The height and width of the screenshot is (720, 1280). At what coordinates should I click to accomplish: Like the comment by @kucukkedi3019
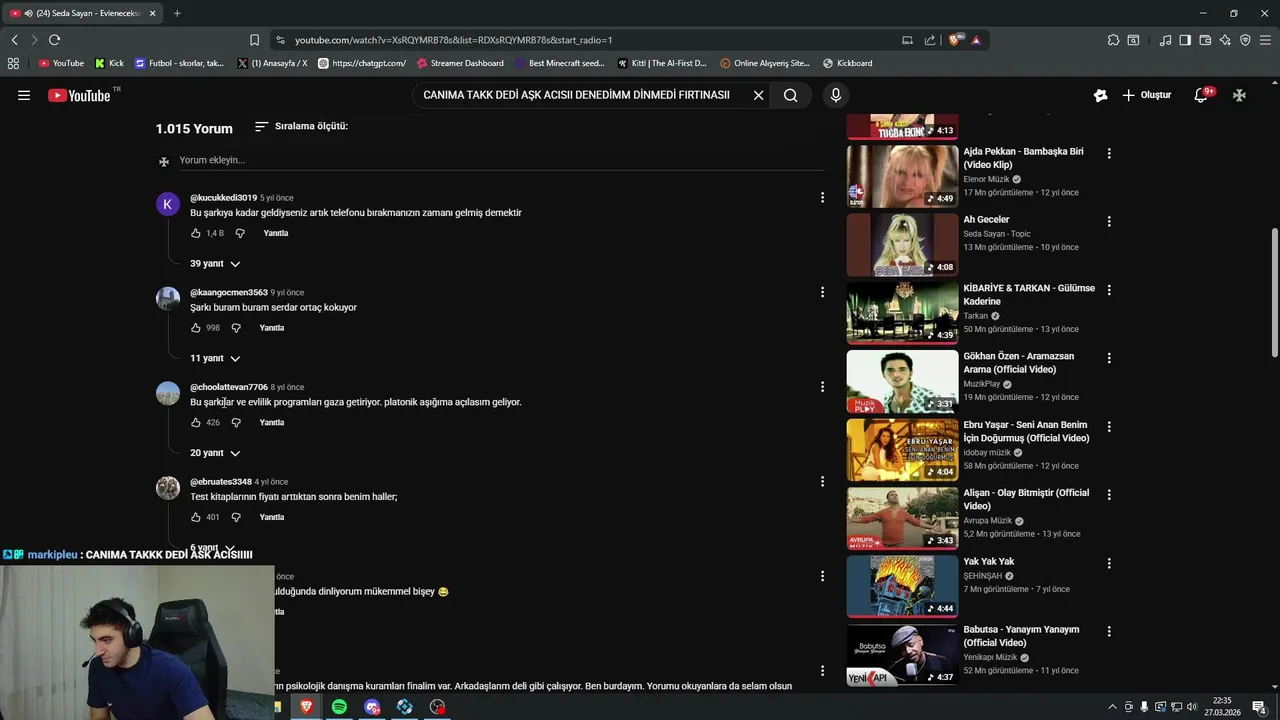pos(196,233)
